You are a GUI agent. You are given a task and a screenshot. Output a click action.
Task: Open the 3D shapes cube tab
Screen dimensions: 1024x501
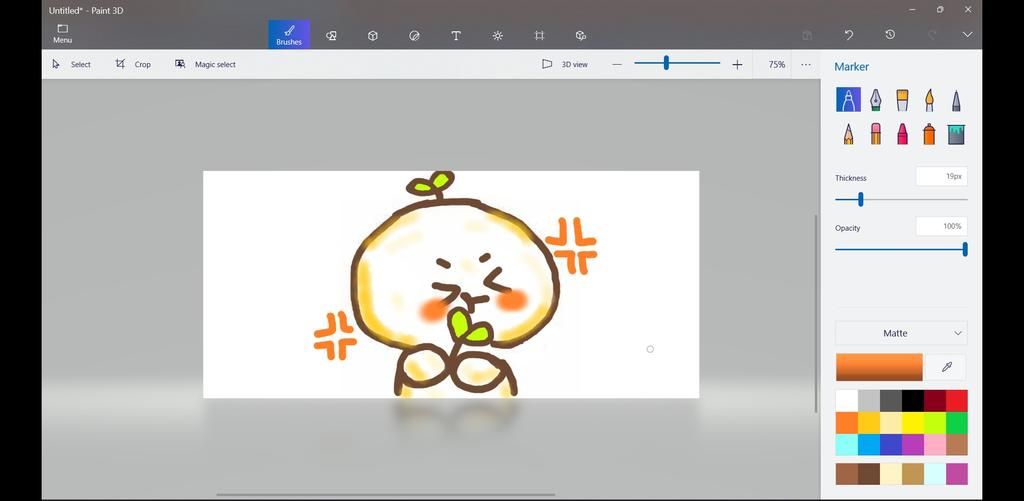pyautogui.click(x=372, y=35)
